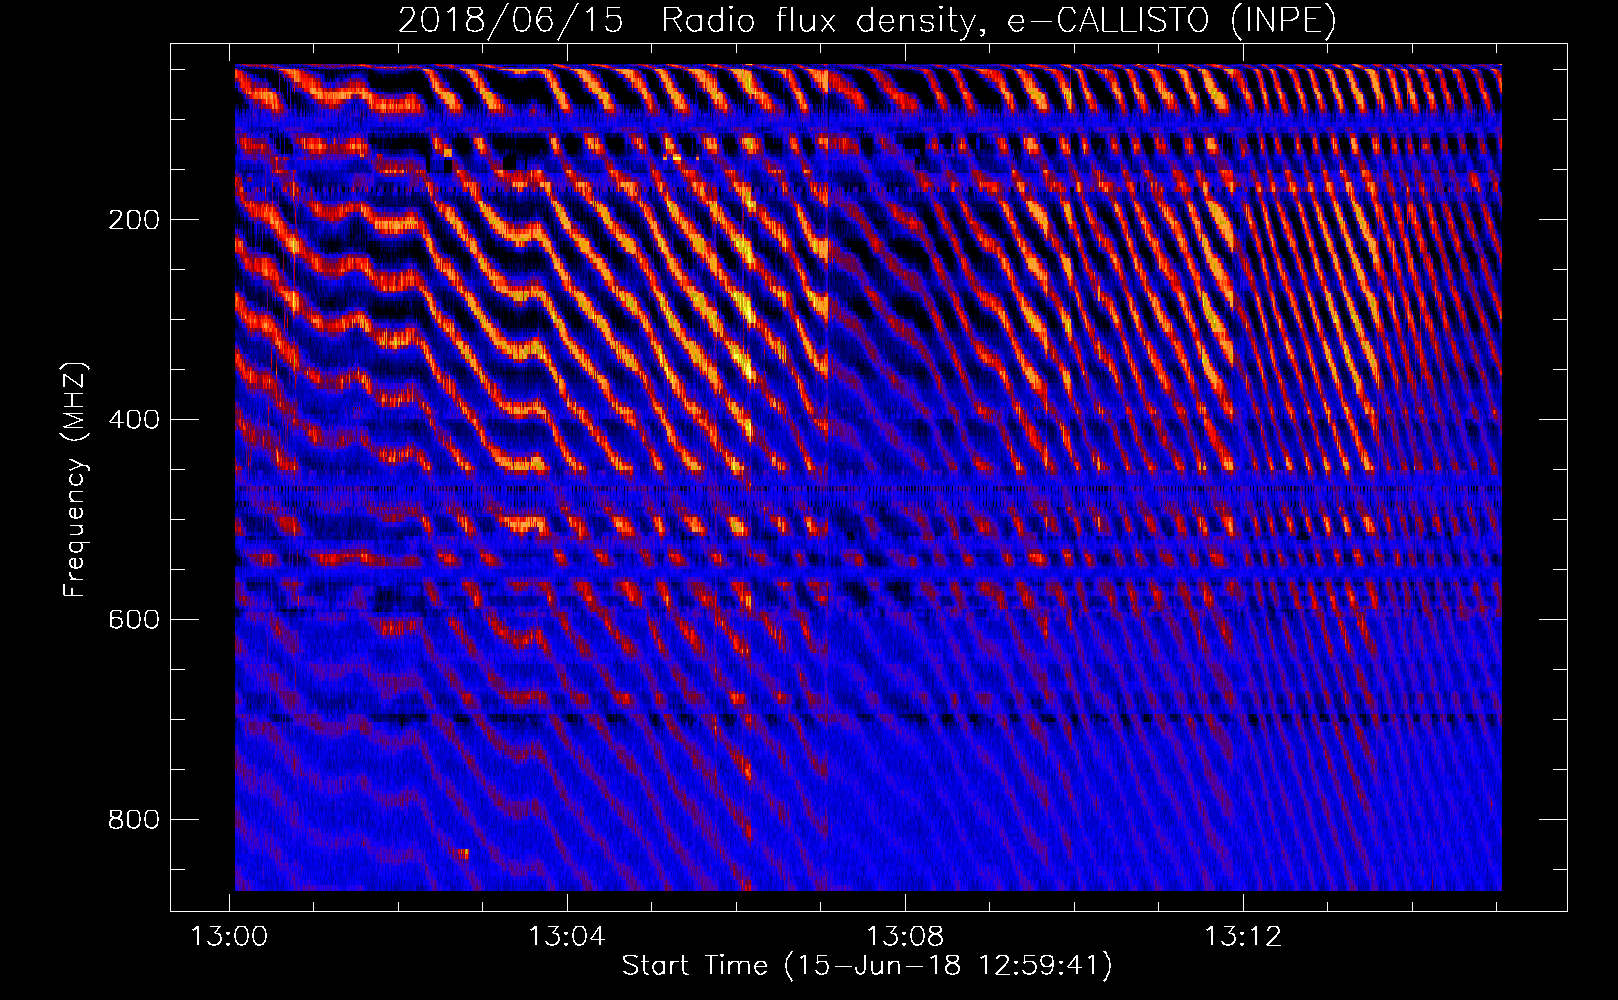The image size is (1618, 1000).
Task: Click the 13:04 time axis label
Action: click(x=567, y=937)
